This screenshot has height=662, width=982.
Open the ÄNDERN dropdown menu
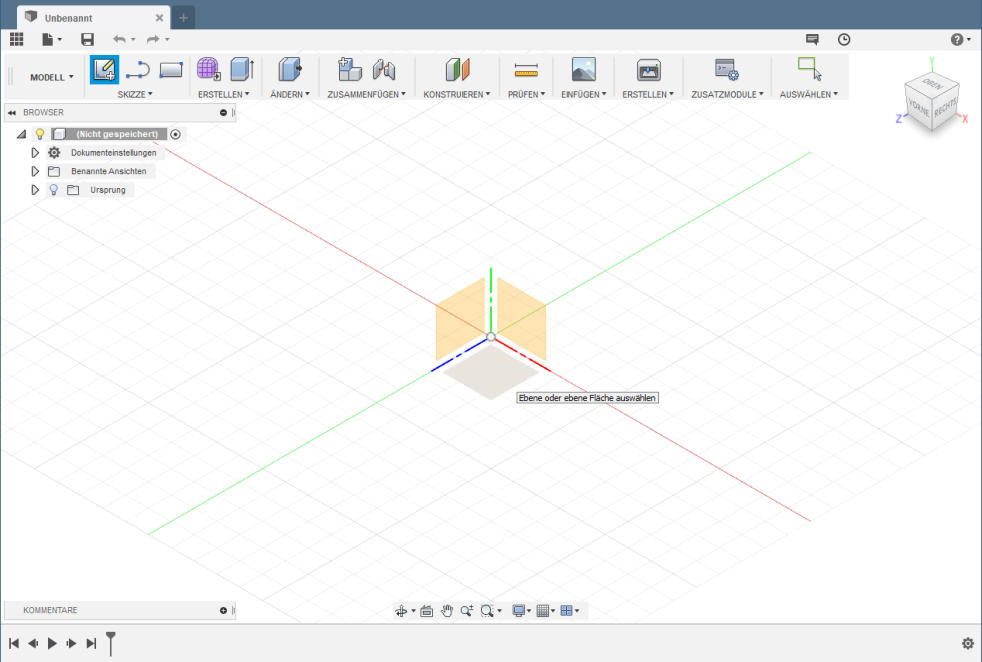point(290,95)
